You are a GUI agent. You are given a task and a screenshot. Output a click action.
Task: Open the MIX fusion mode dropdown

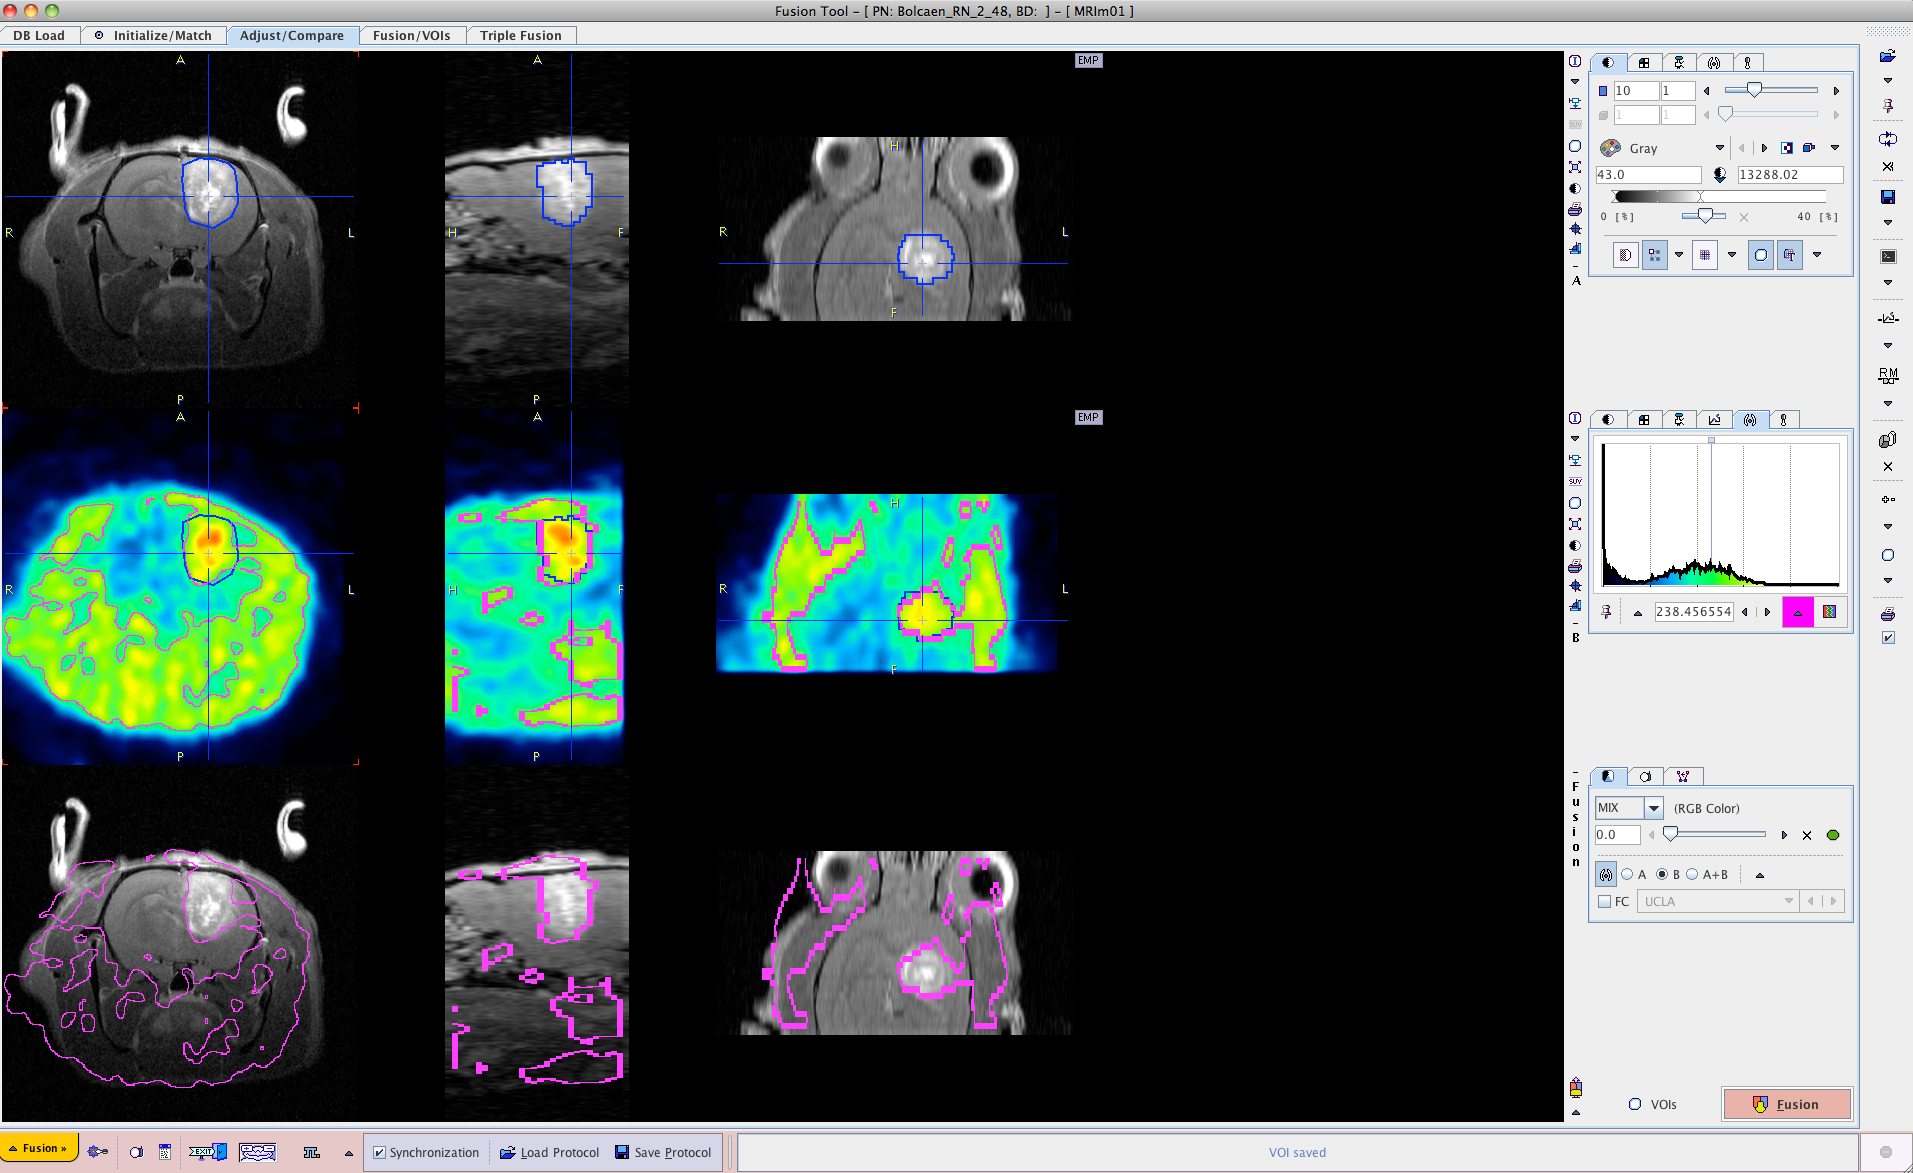pyautogui.click(x=1654, y=808)
